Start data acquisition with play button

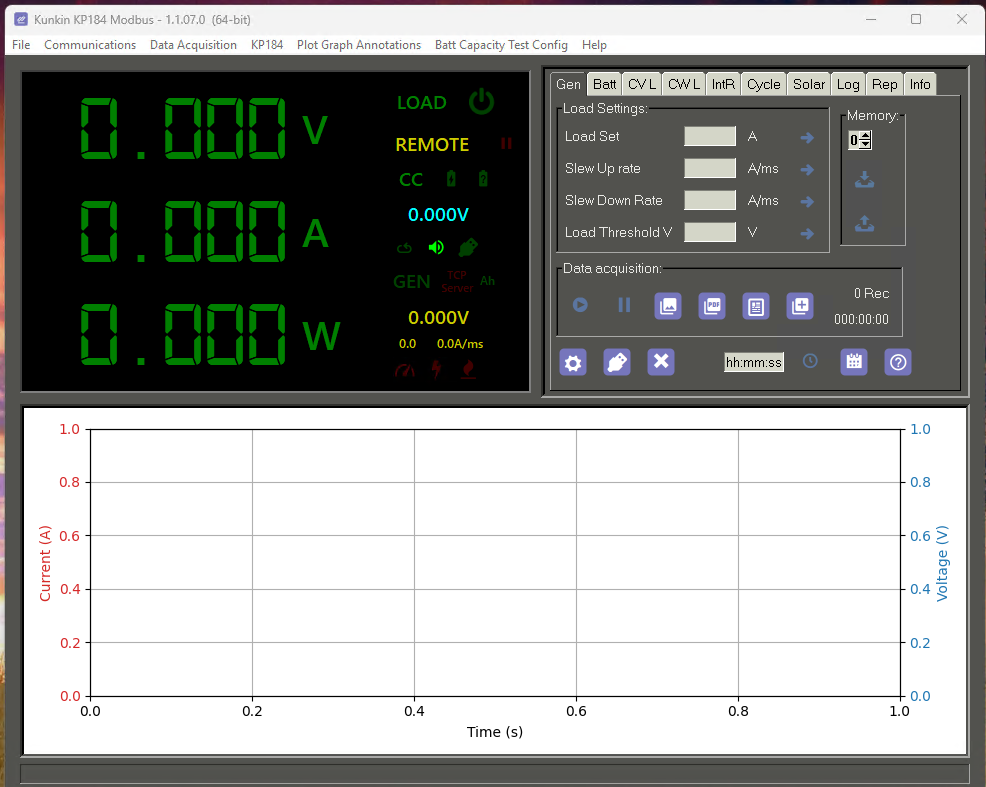(x=580, y=305)
